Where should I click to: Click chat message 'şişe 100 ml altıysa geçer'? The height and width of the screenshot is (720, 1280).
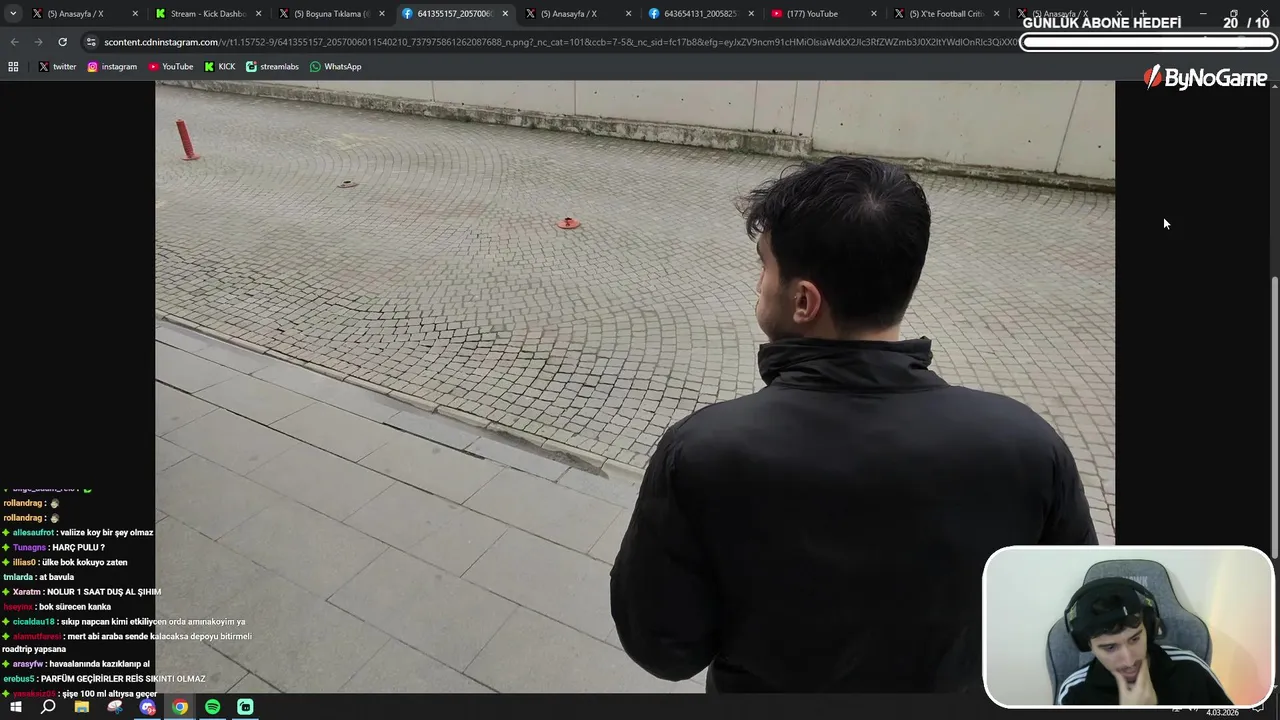tap(109, 694)
